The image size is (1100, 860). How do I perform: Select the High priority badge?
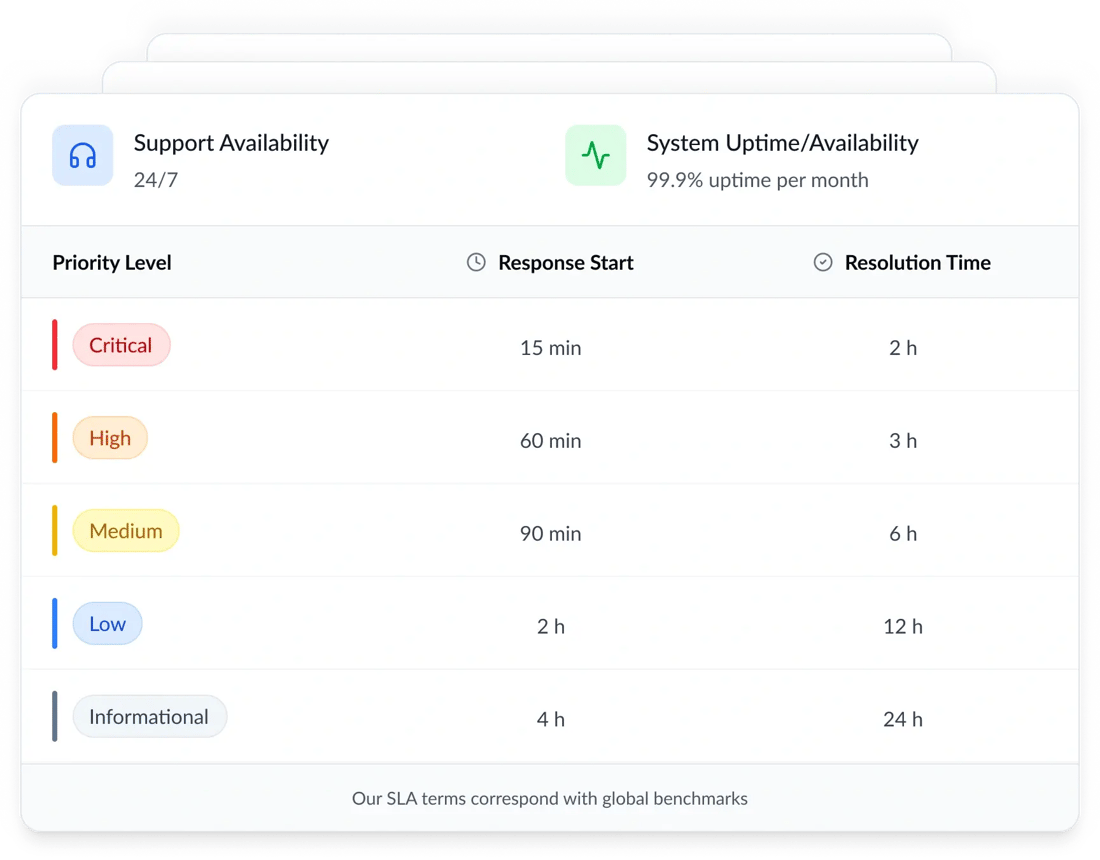(x=110, y=439)
